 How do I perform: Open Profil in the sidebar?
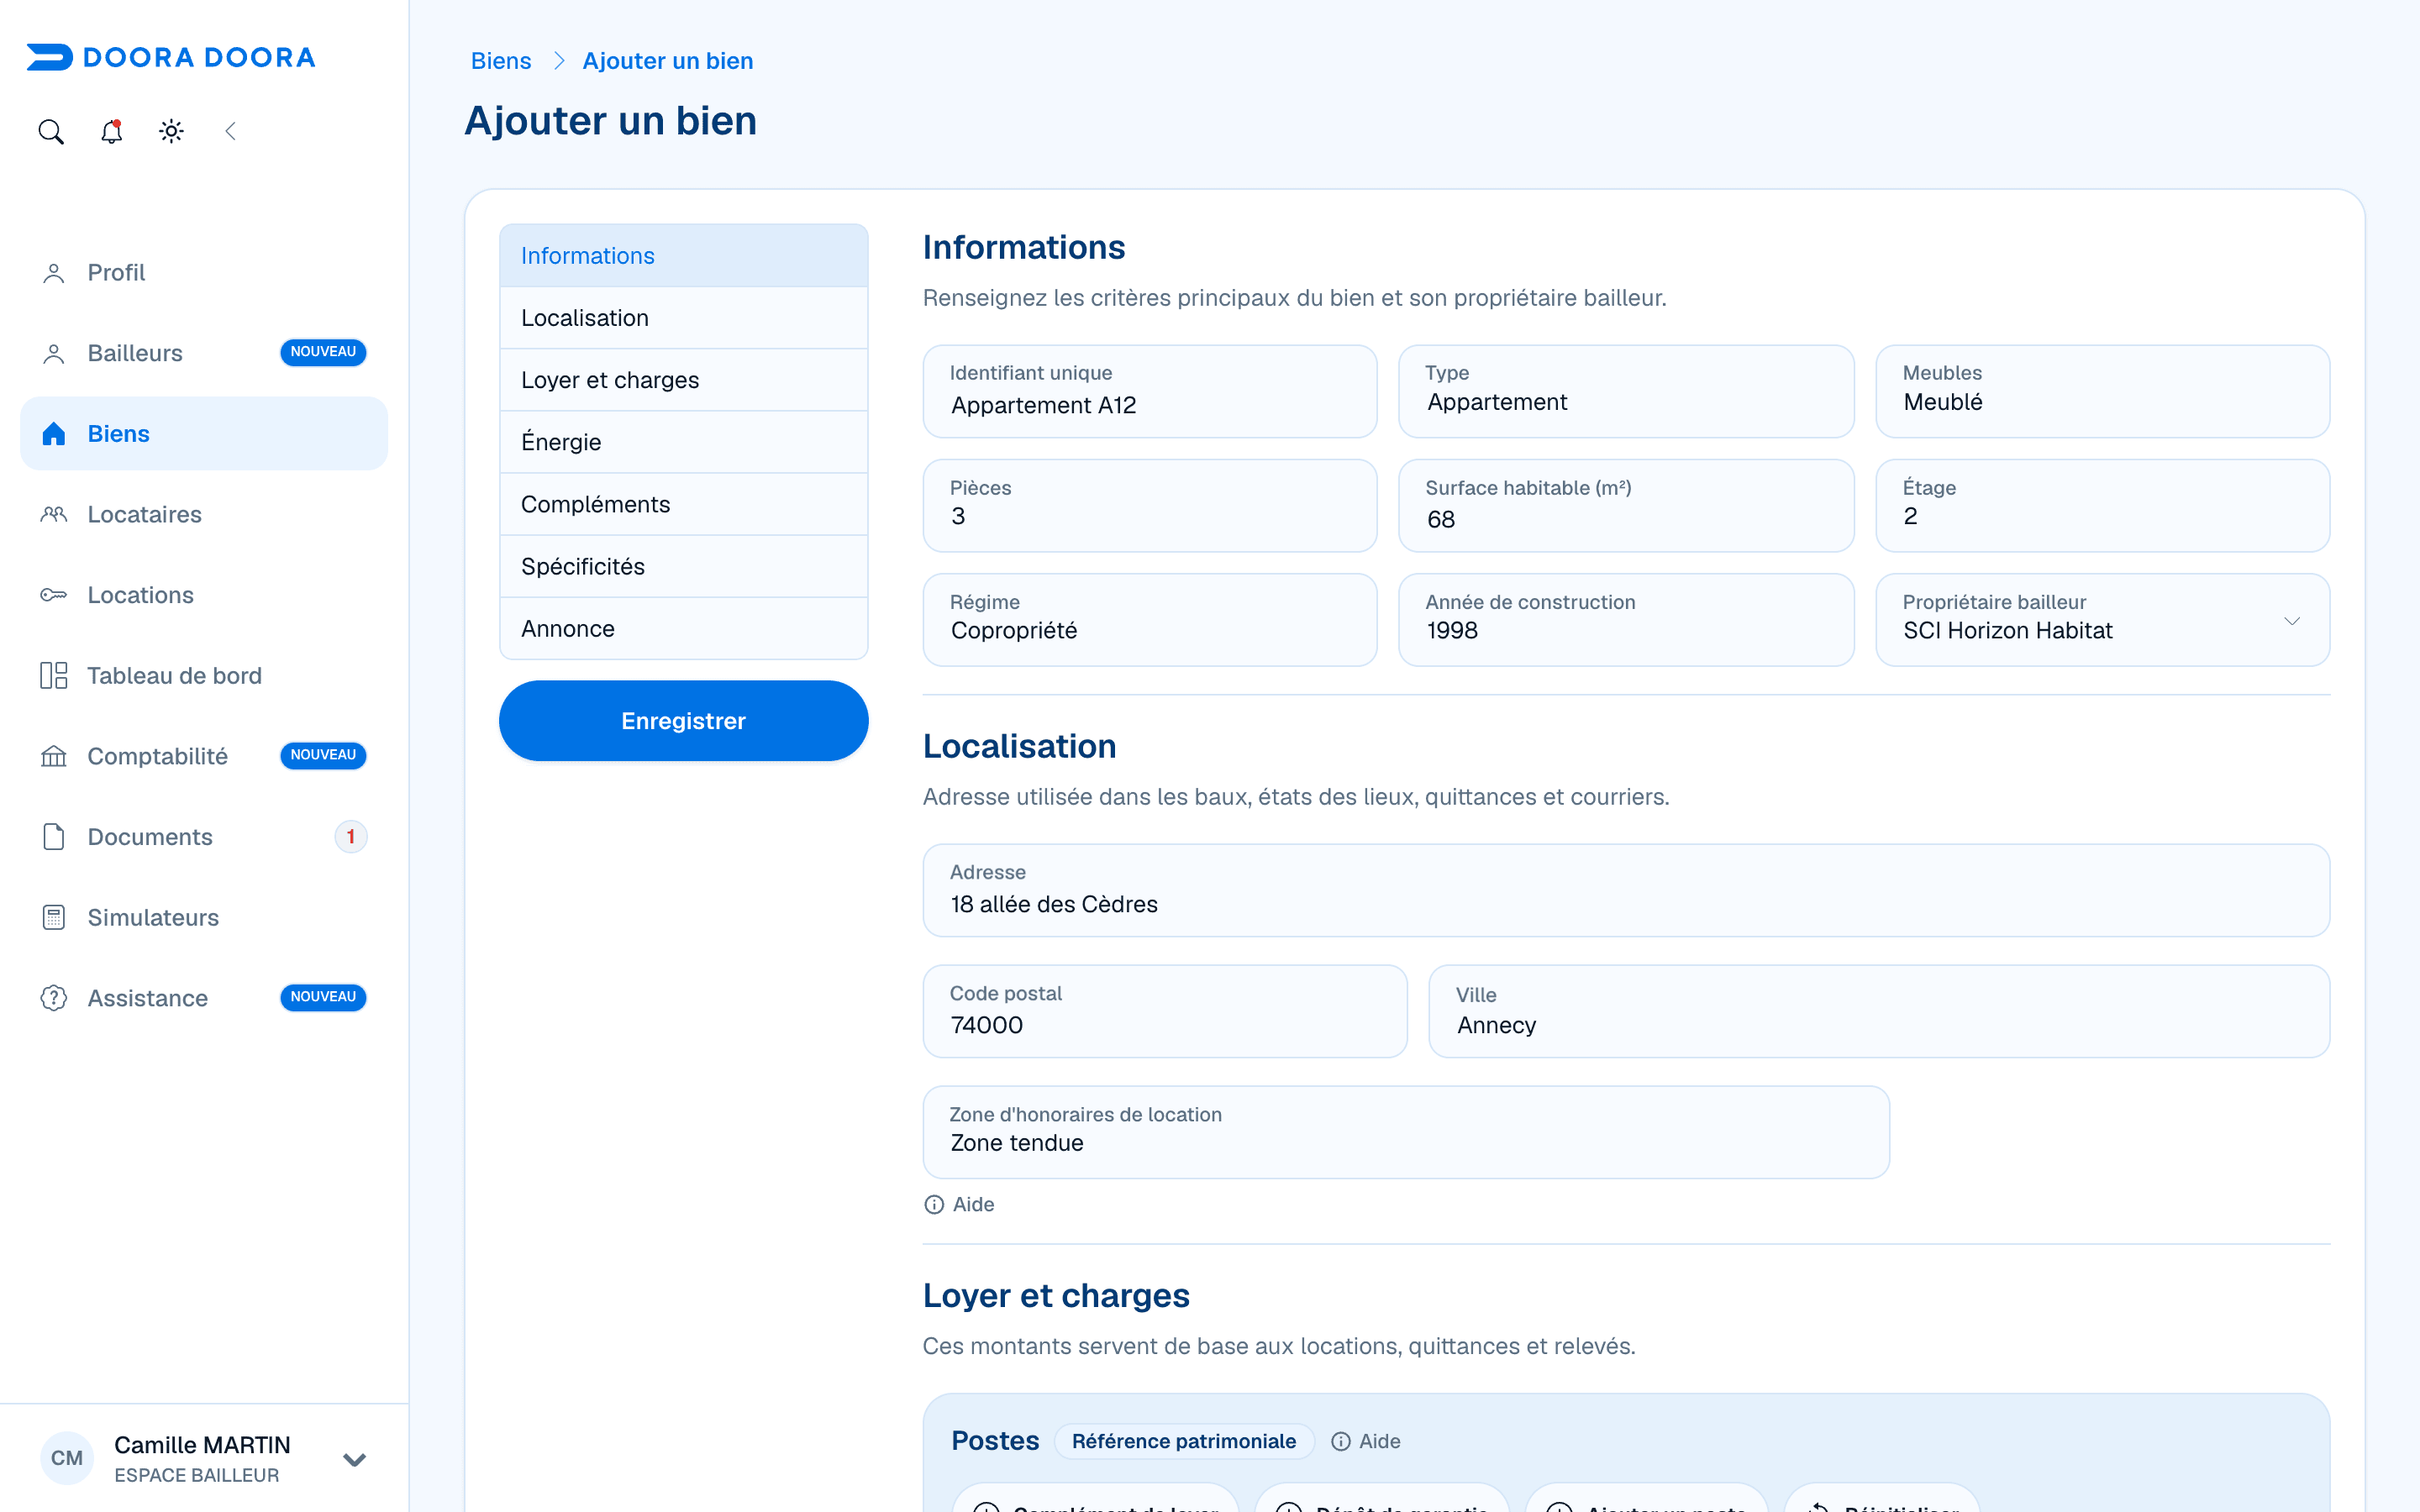(x=204, y=273)
